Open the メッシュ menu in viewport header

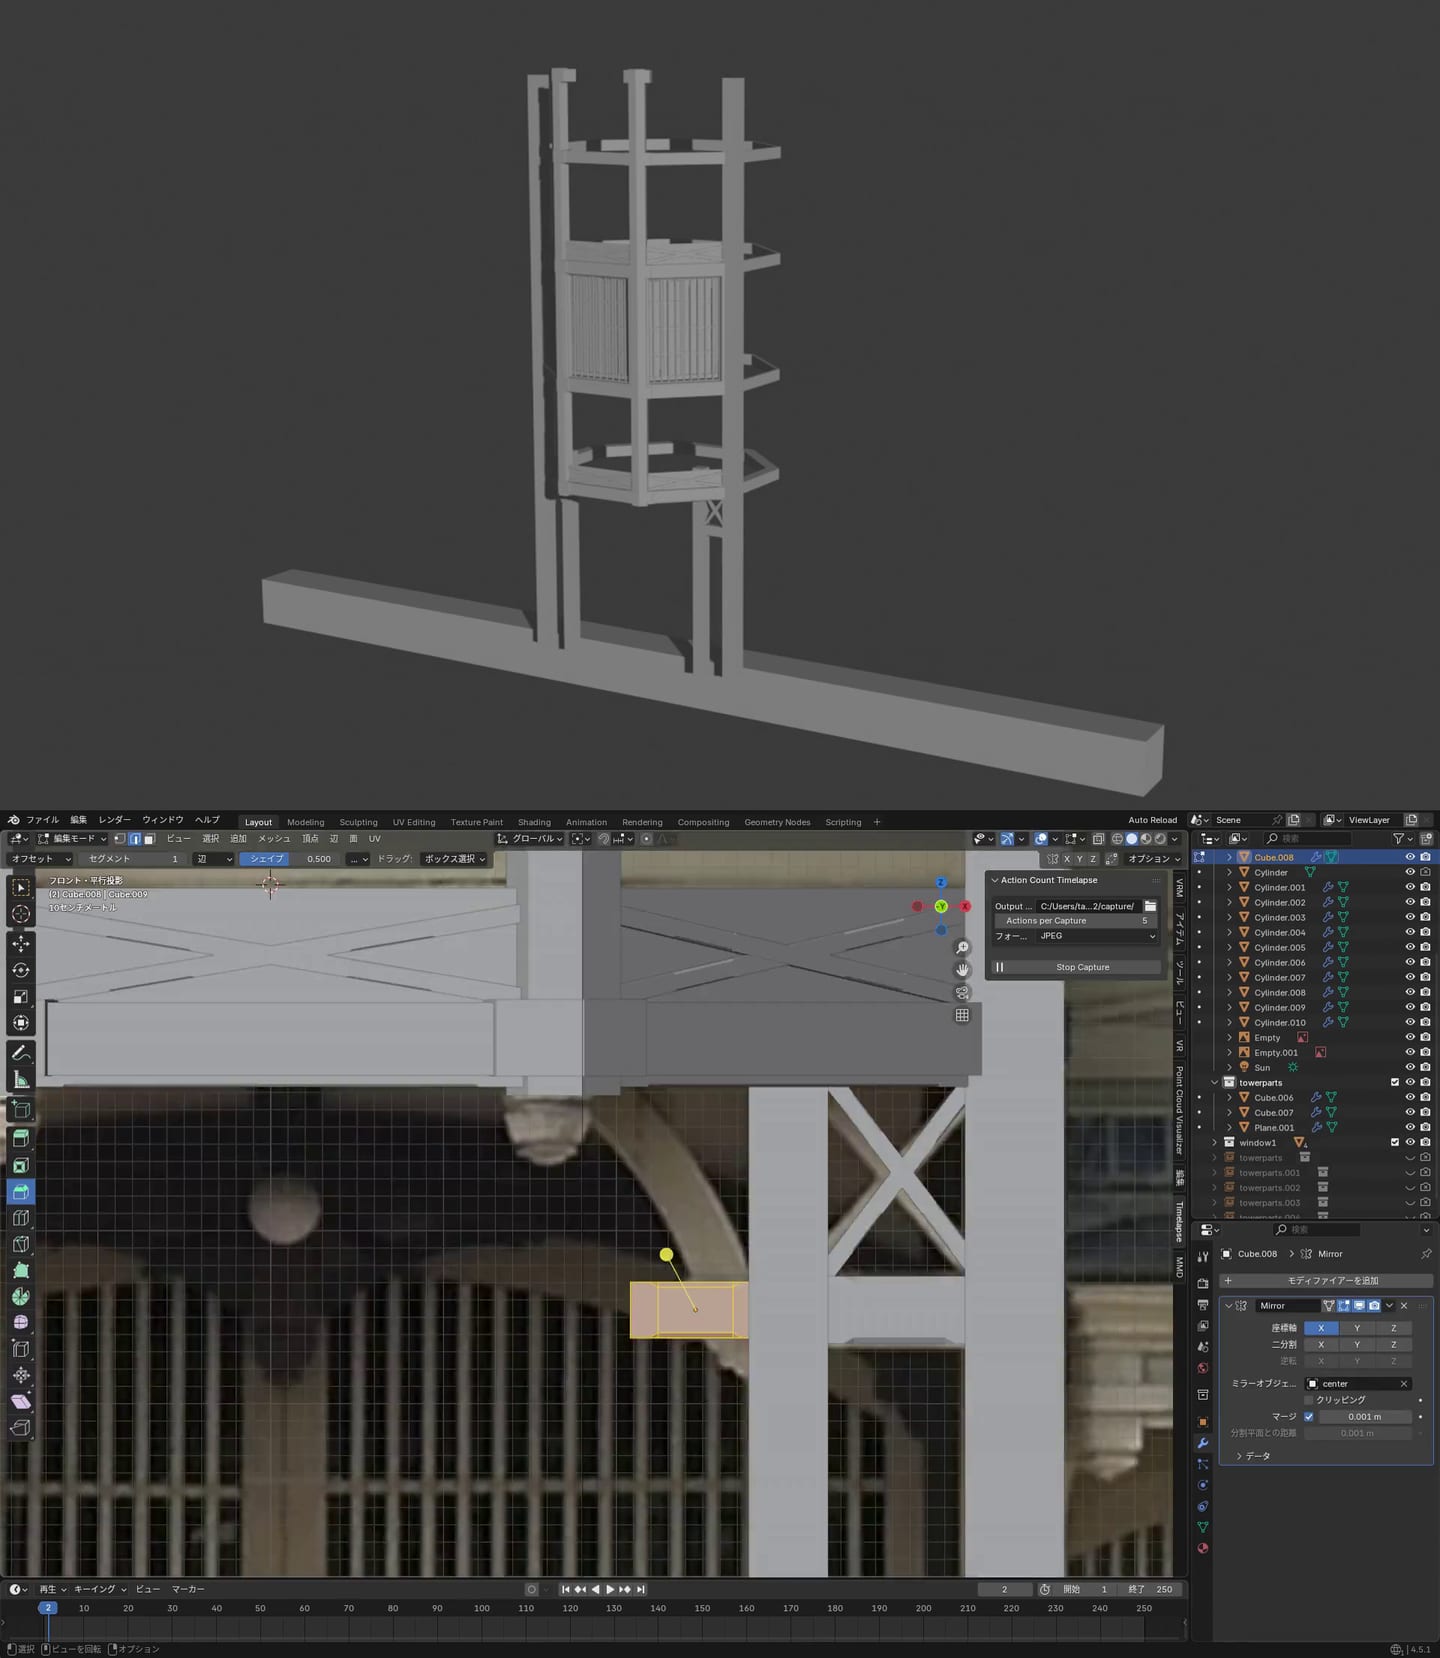(274, 839)
